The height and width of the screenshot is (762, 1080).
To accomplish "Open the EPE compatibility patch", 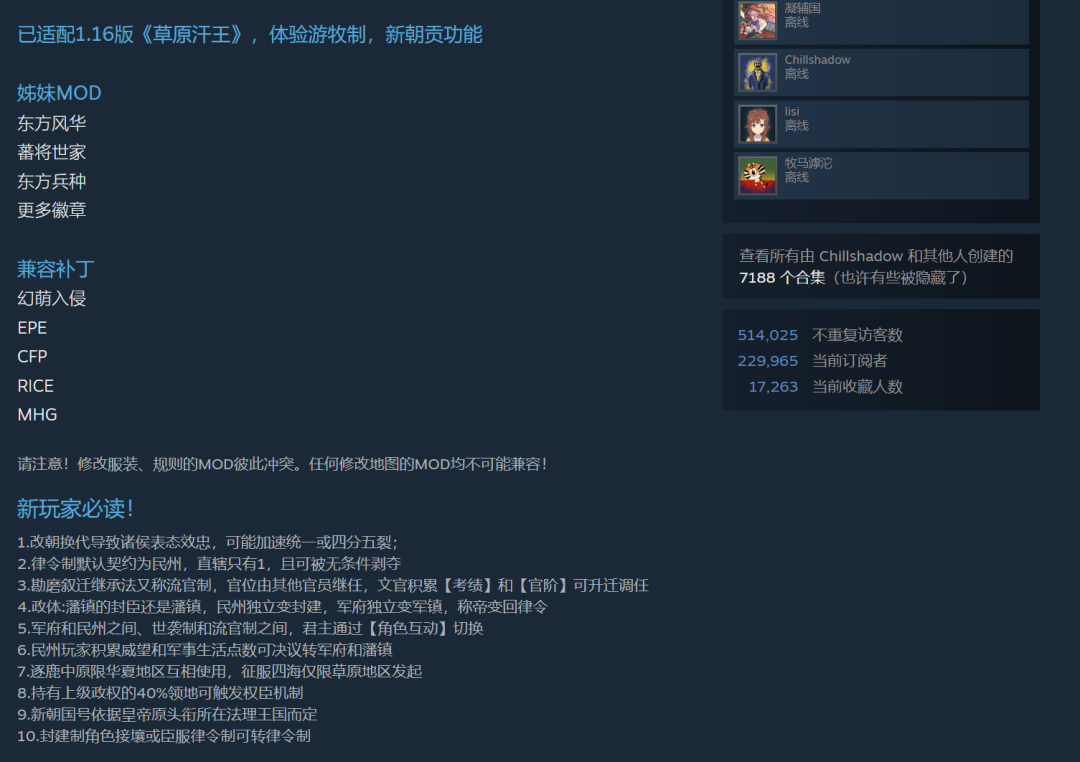I will pyautogui.click(x=32, y=328).
